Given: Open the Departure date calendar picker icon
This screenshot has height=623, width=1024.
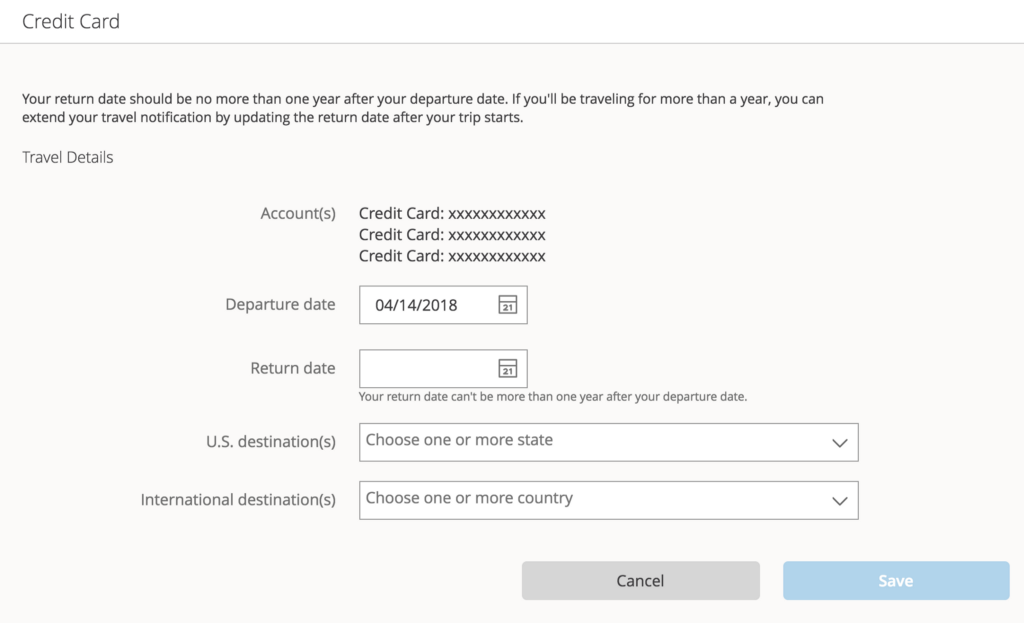Looking at the screenshot, I should click(507, 305).
